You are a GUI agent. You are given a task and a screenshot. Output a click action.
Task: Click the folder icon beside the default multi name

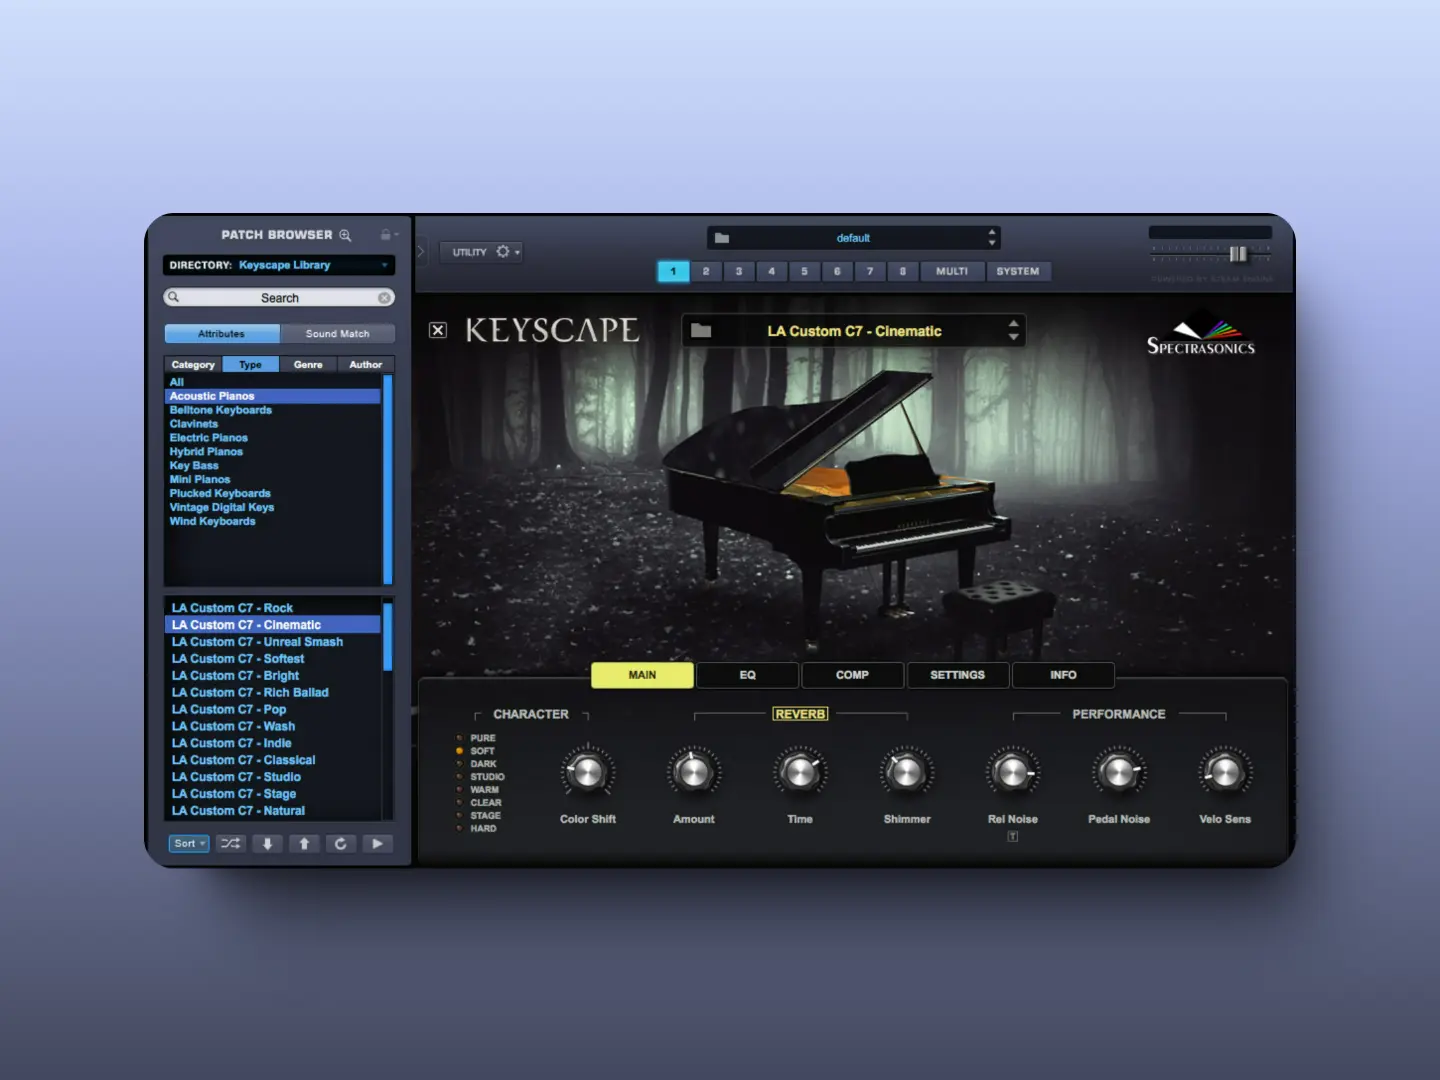(x=722, y=238)
